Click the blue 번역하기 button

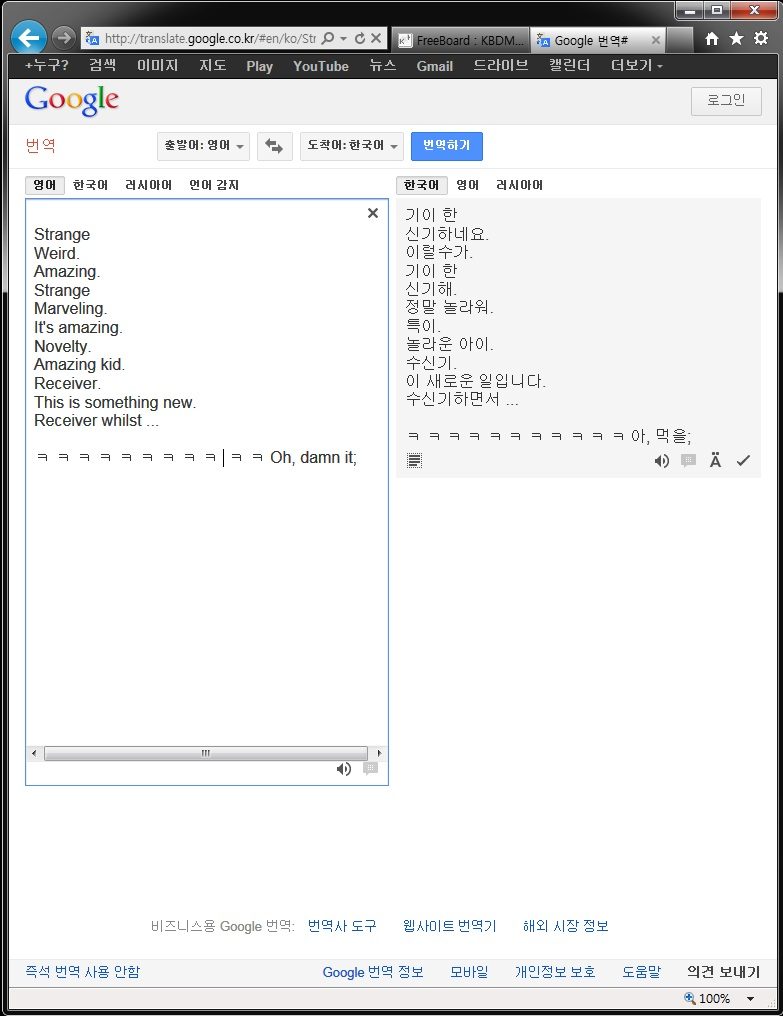click(x=447, y=146)
